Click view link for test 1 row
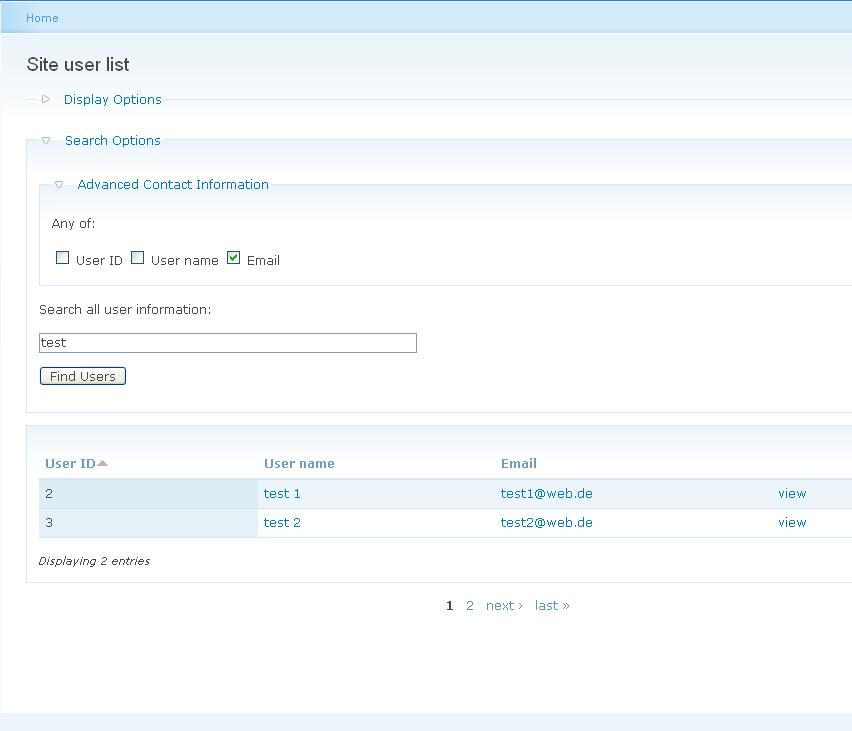The width and height of the screenshot is (852, 731). (792, 493)
